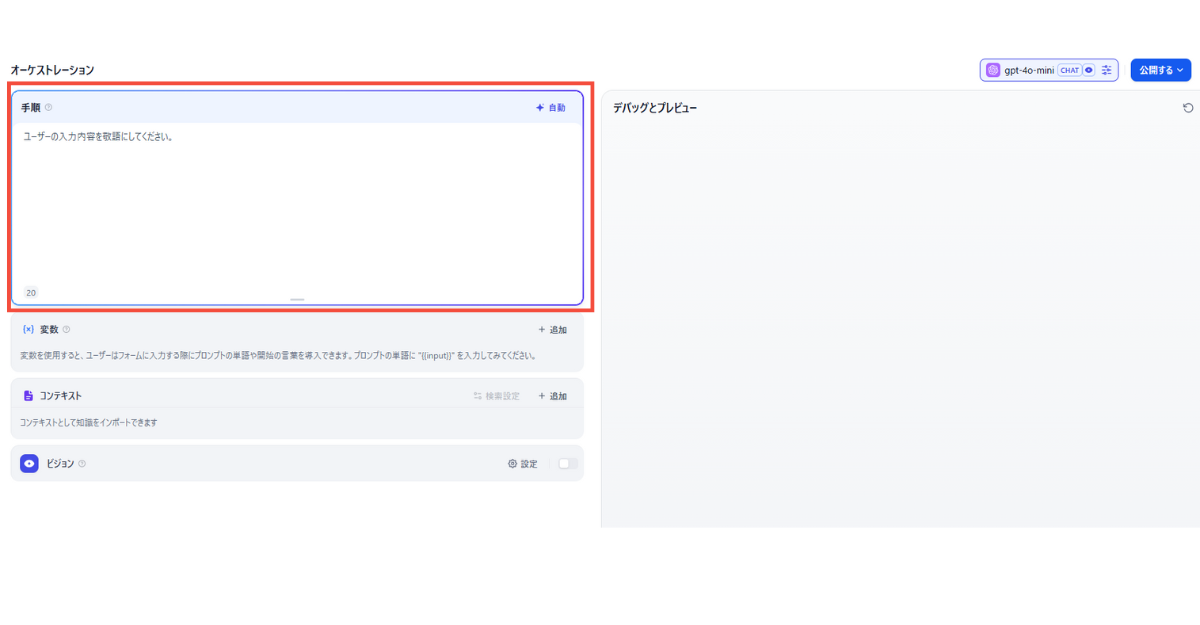The image size is (1200, 625).
Task: Open 検索設定 retrieval settings
Action: (496, 396)
